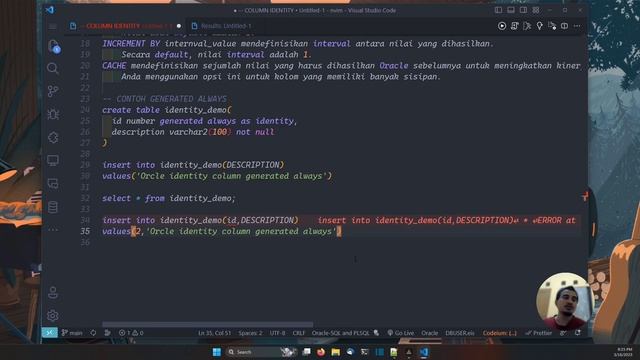Open the Accounts menu
Viewport: 640px width, 360px height.
pyautogui.click(x=53, y=292)
